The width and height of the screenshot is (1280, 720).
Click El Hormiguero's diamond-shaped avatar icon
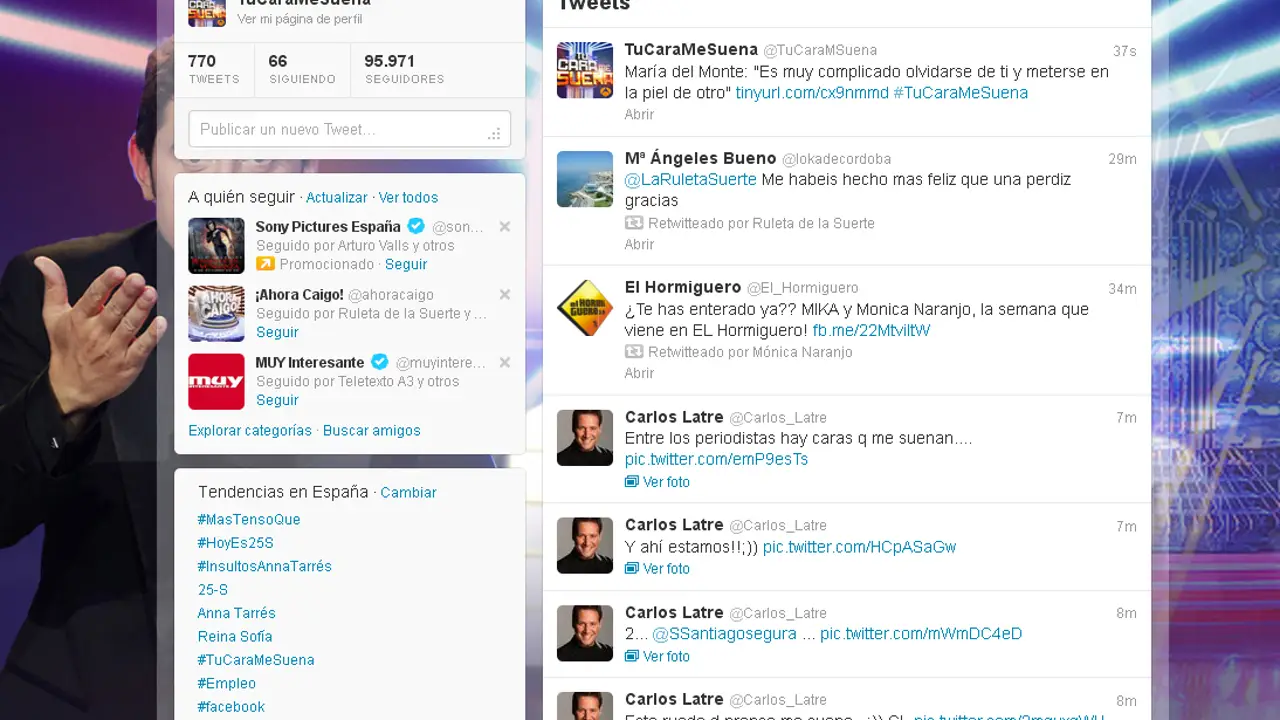tap(585, 308)
